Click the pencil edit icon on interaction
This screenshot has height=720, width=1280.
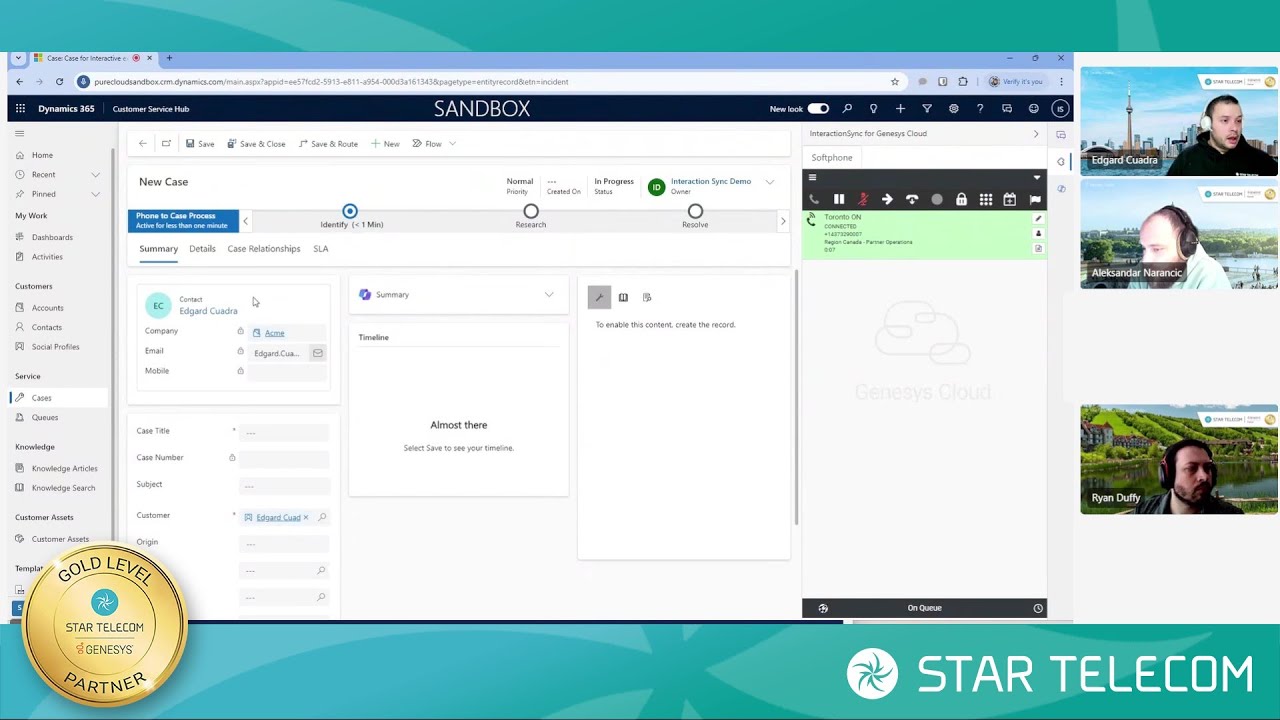pyautogui.click(x=1038, y=218)
